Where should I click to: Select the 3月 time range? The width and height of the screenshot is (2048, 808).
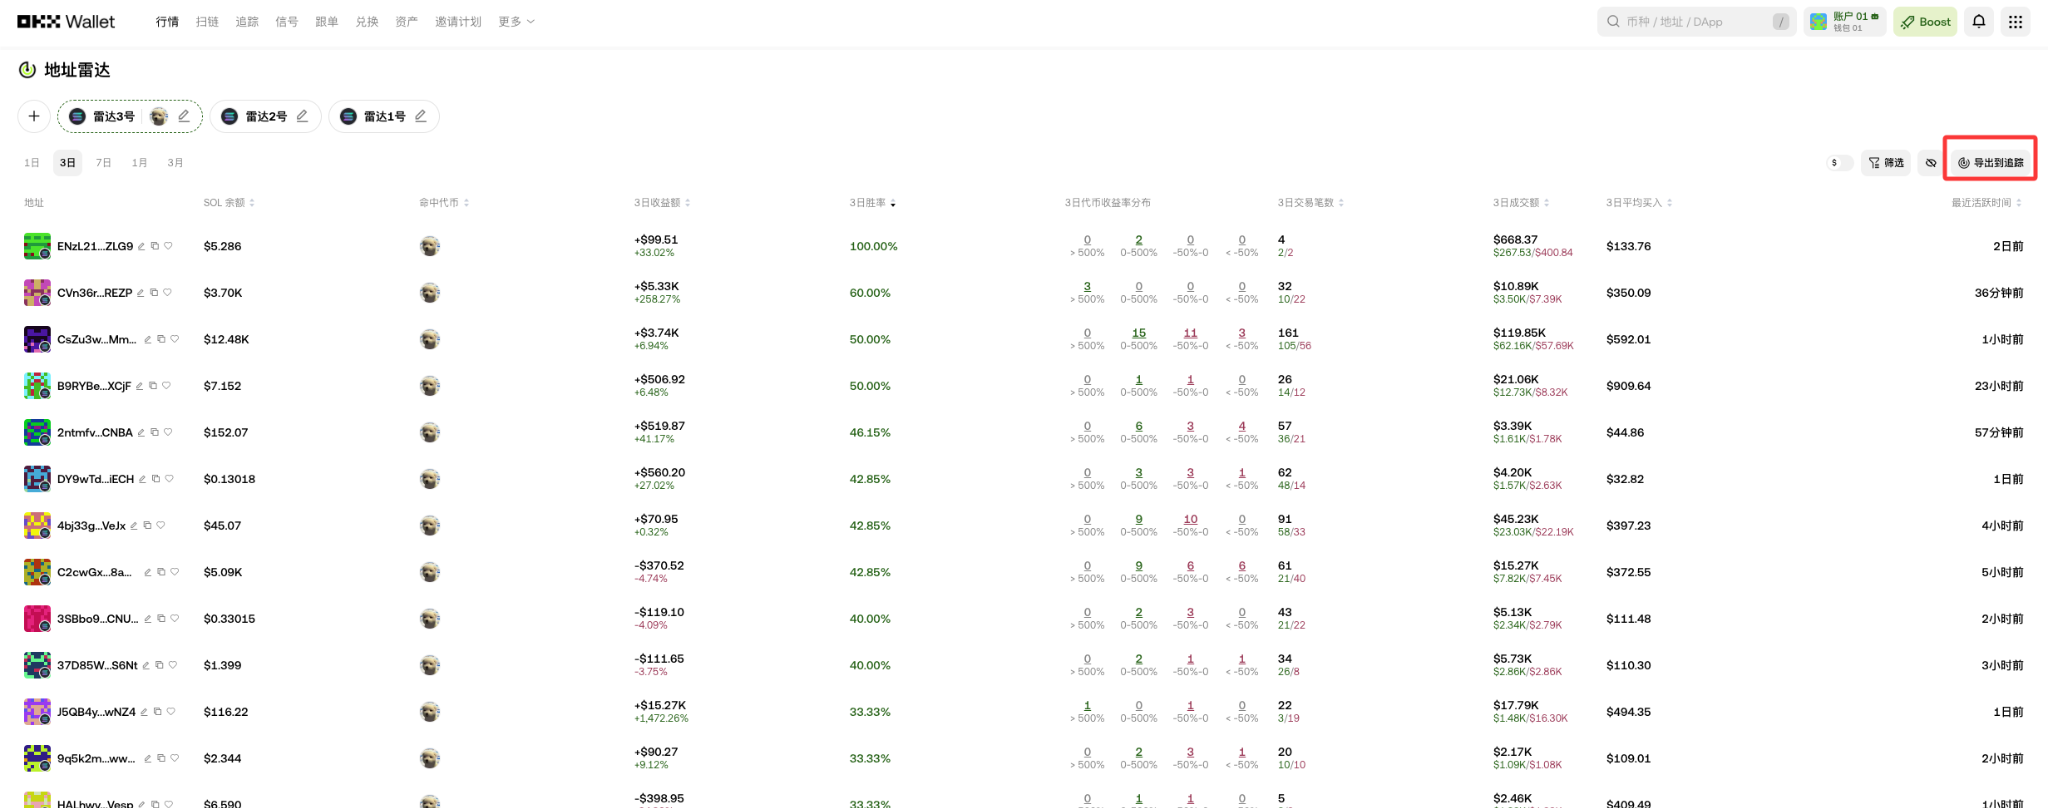pyautogui.click(x=175, y=162)
